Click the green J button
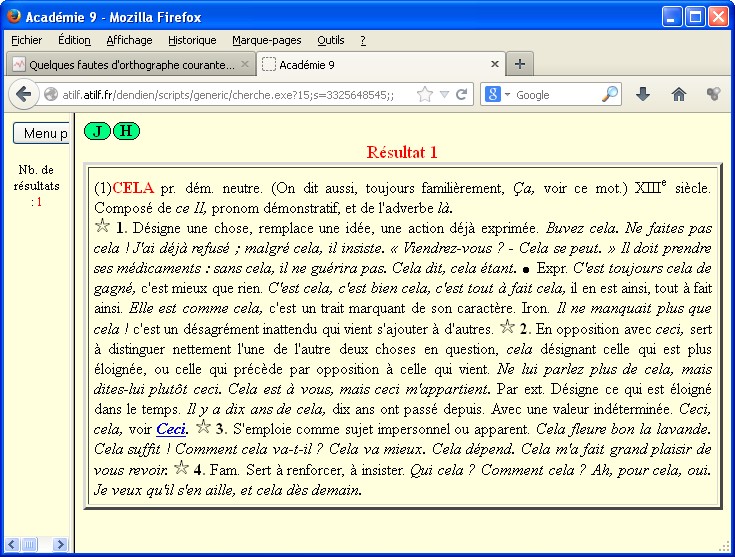 pyautogui.click(x=97, y=131)
